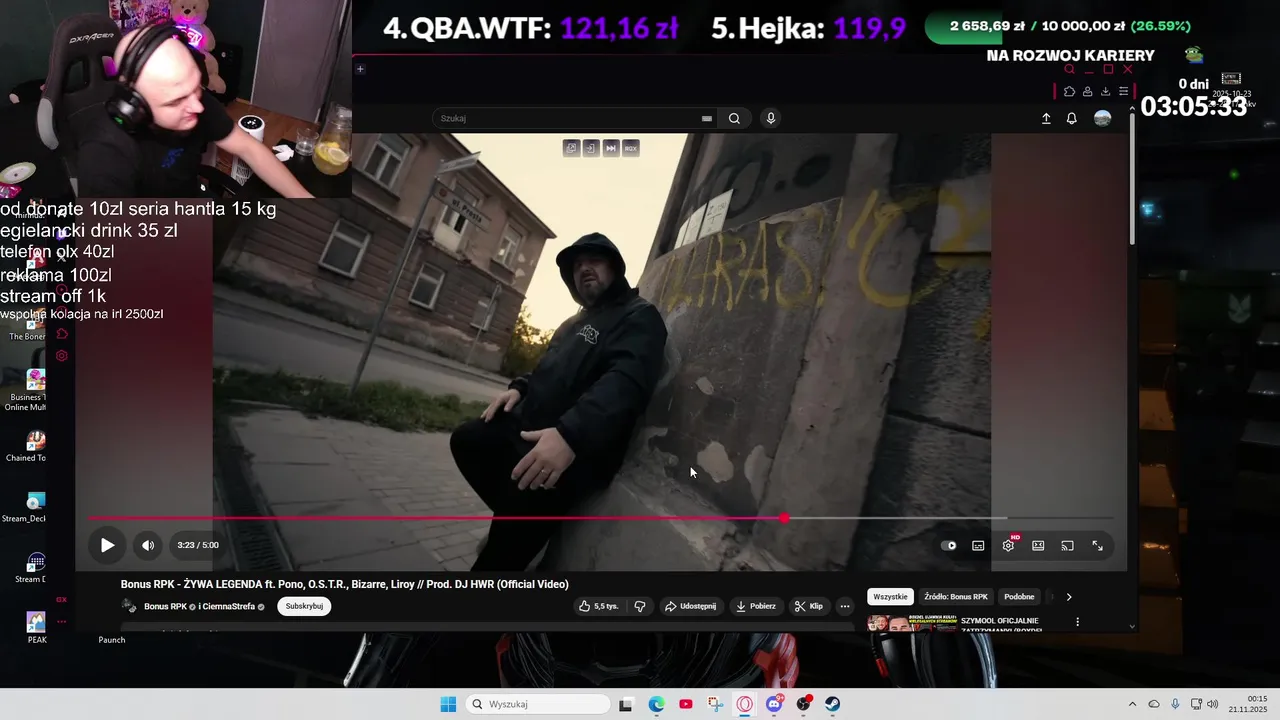Image resolution: width=1280 pixels, height=720 pixels.
Task: Click the Pobierz download button
Action: click(x=756, y=606)
